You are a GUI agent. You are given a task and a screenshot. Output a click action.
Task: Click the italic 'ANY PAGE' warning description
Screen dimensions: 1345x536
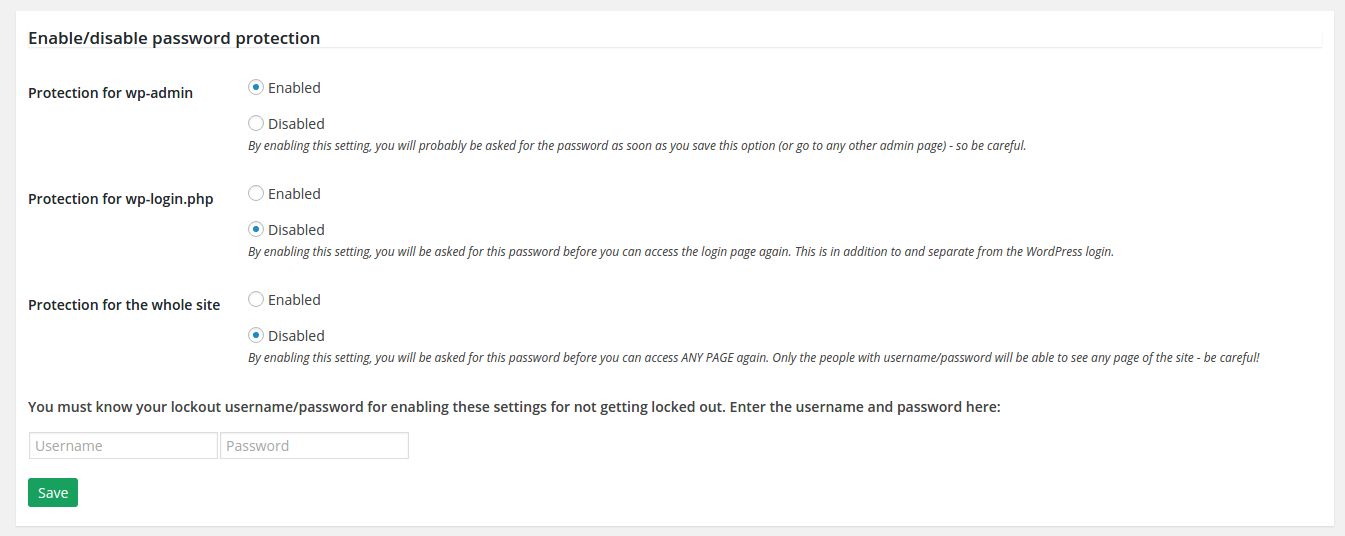753,358
